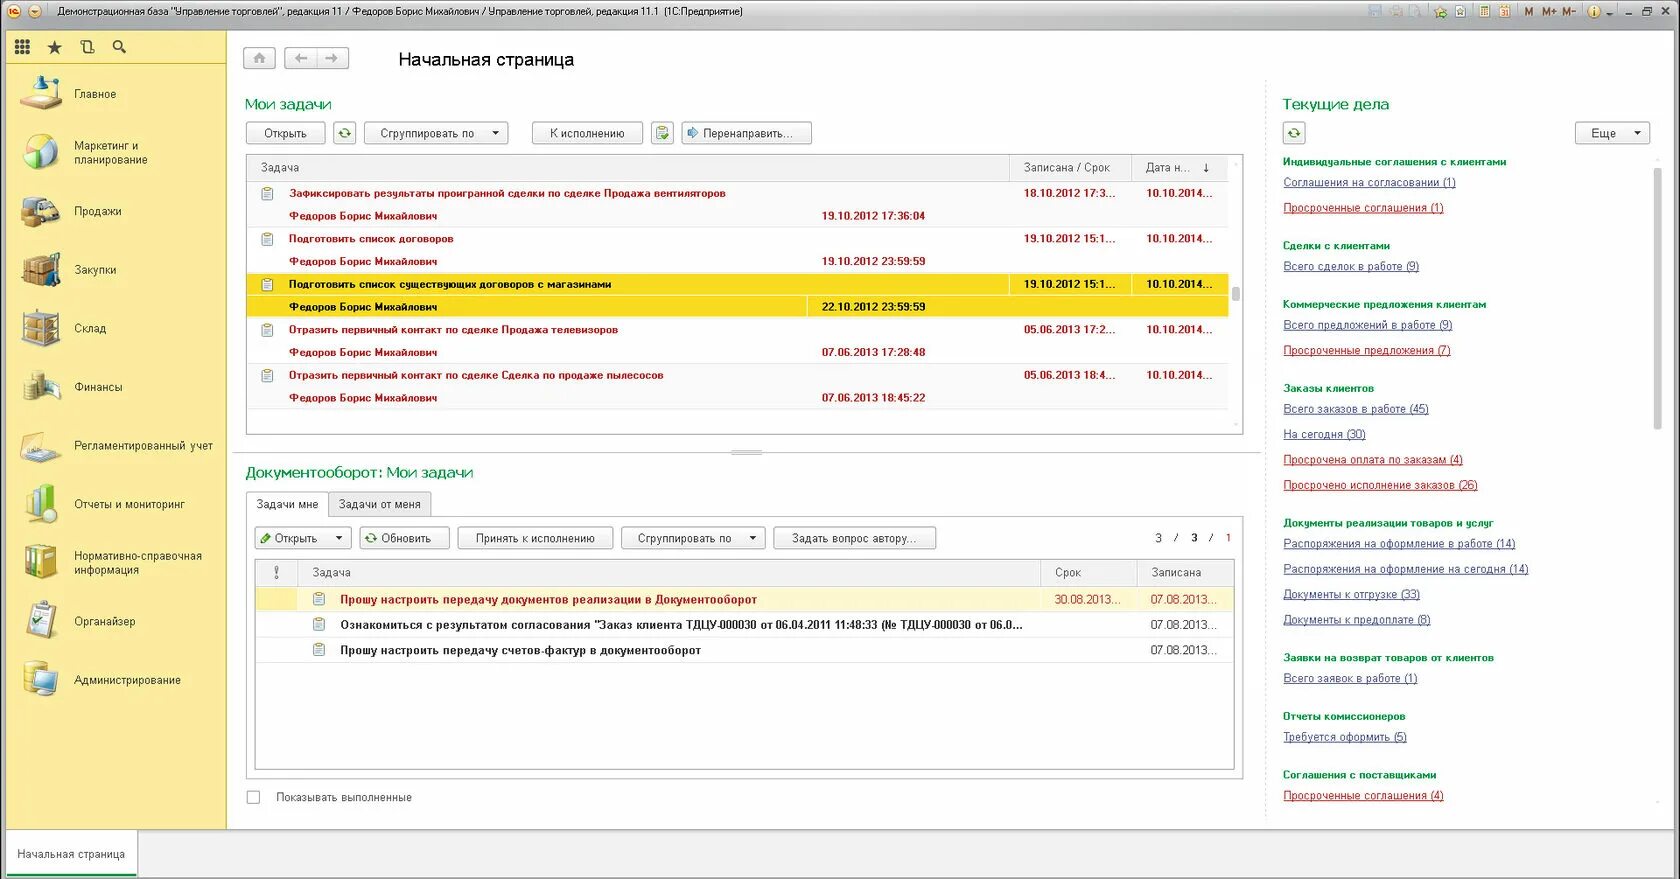Click the Перенаправить... button
This screenshot has width=1680, height=879.
coord(746,133)
